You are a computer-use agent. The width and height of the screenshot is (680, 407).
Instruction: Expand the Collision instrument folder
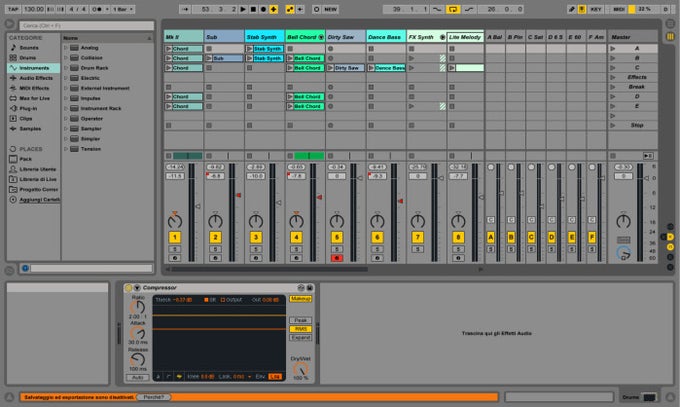pos(66,57)
